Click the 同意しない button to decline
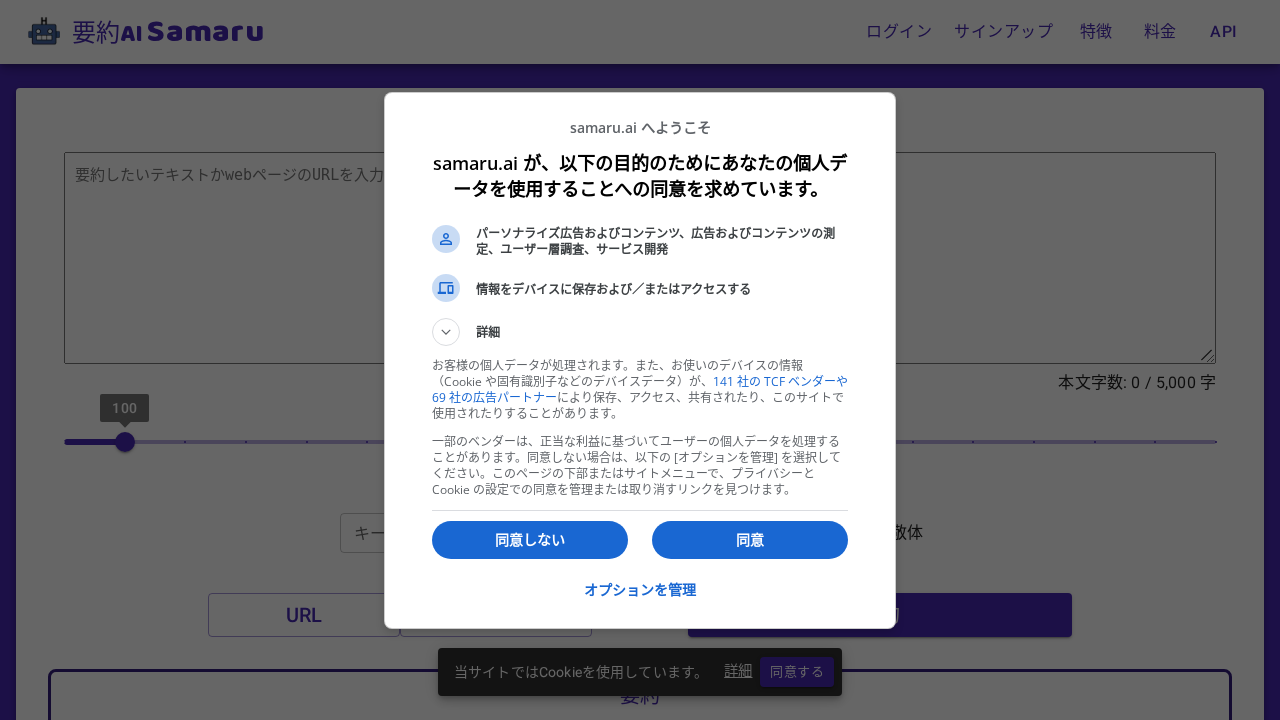 point(529,540)
